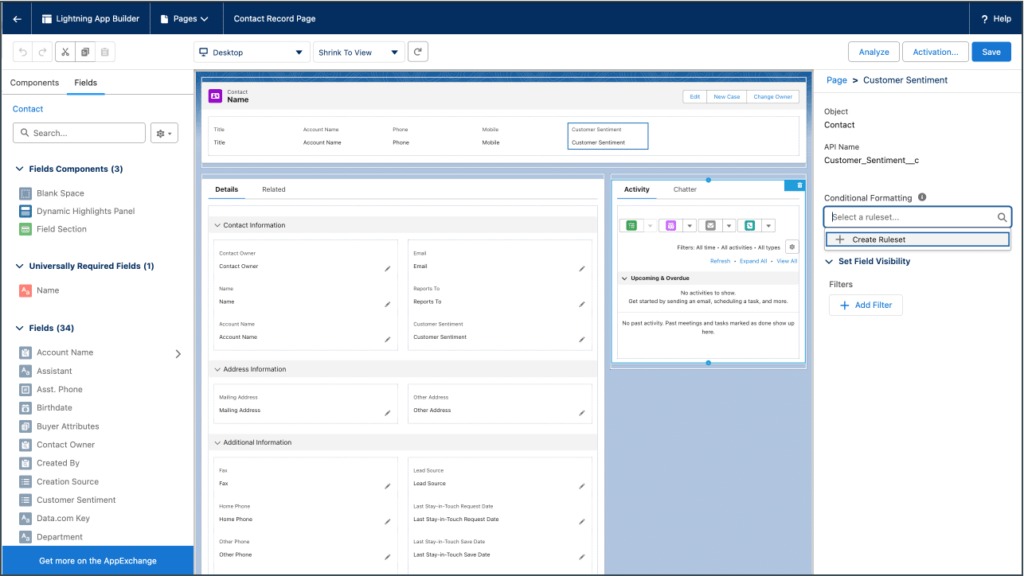
Task: Click the redo icon in the toolbar
Action: 42,52
